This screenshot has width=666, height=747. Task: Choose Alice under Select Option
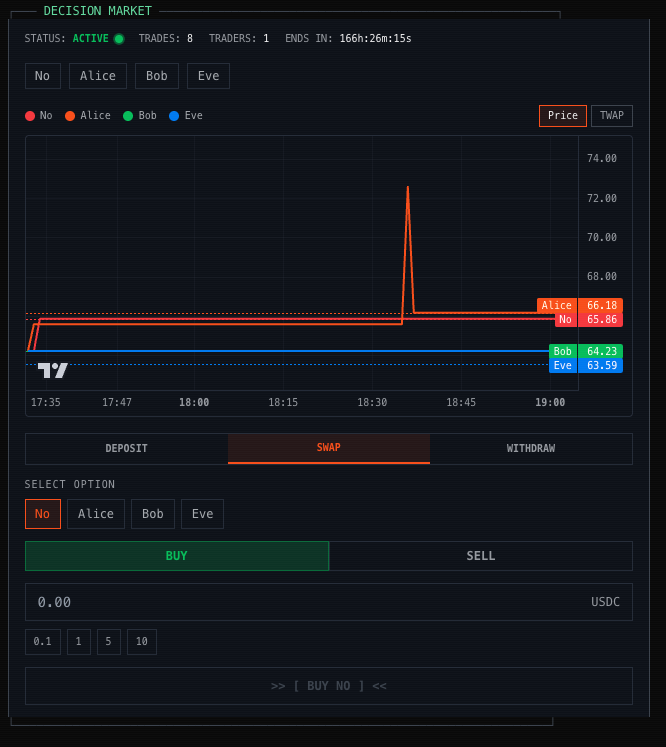(x=96, y=514)
